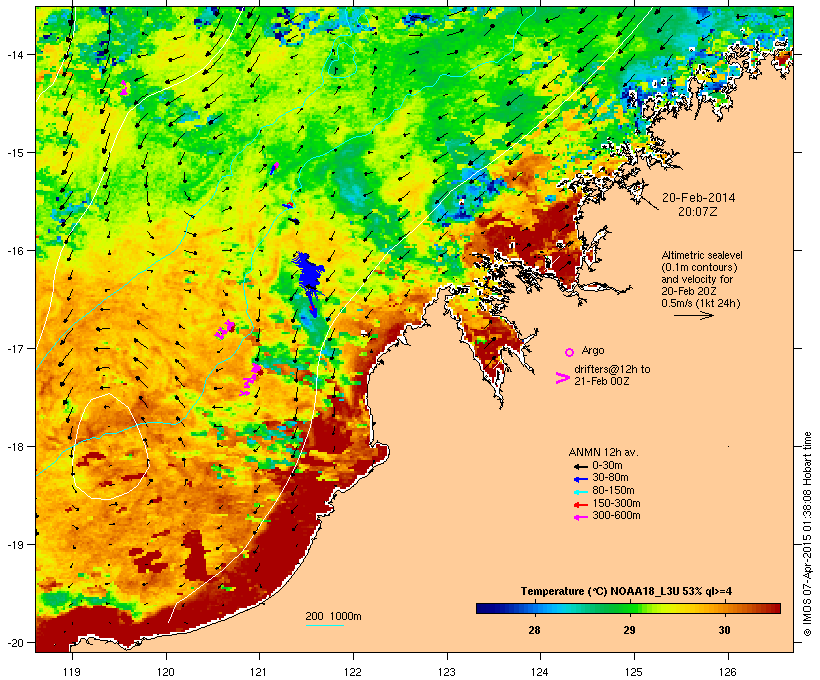Viewport: 820px width, 680px height.
Task: Click the 0.5m/s velocity scale arrow
Action: coord(694,315)
